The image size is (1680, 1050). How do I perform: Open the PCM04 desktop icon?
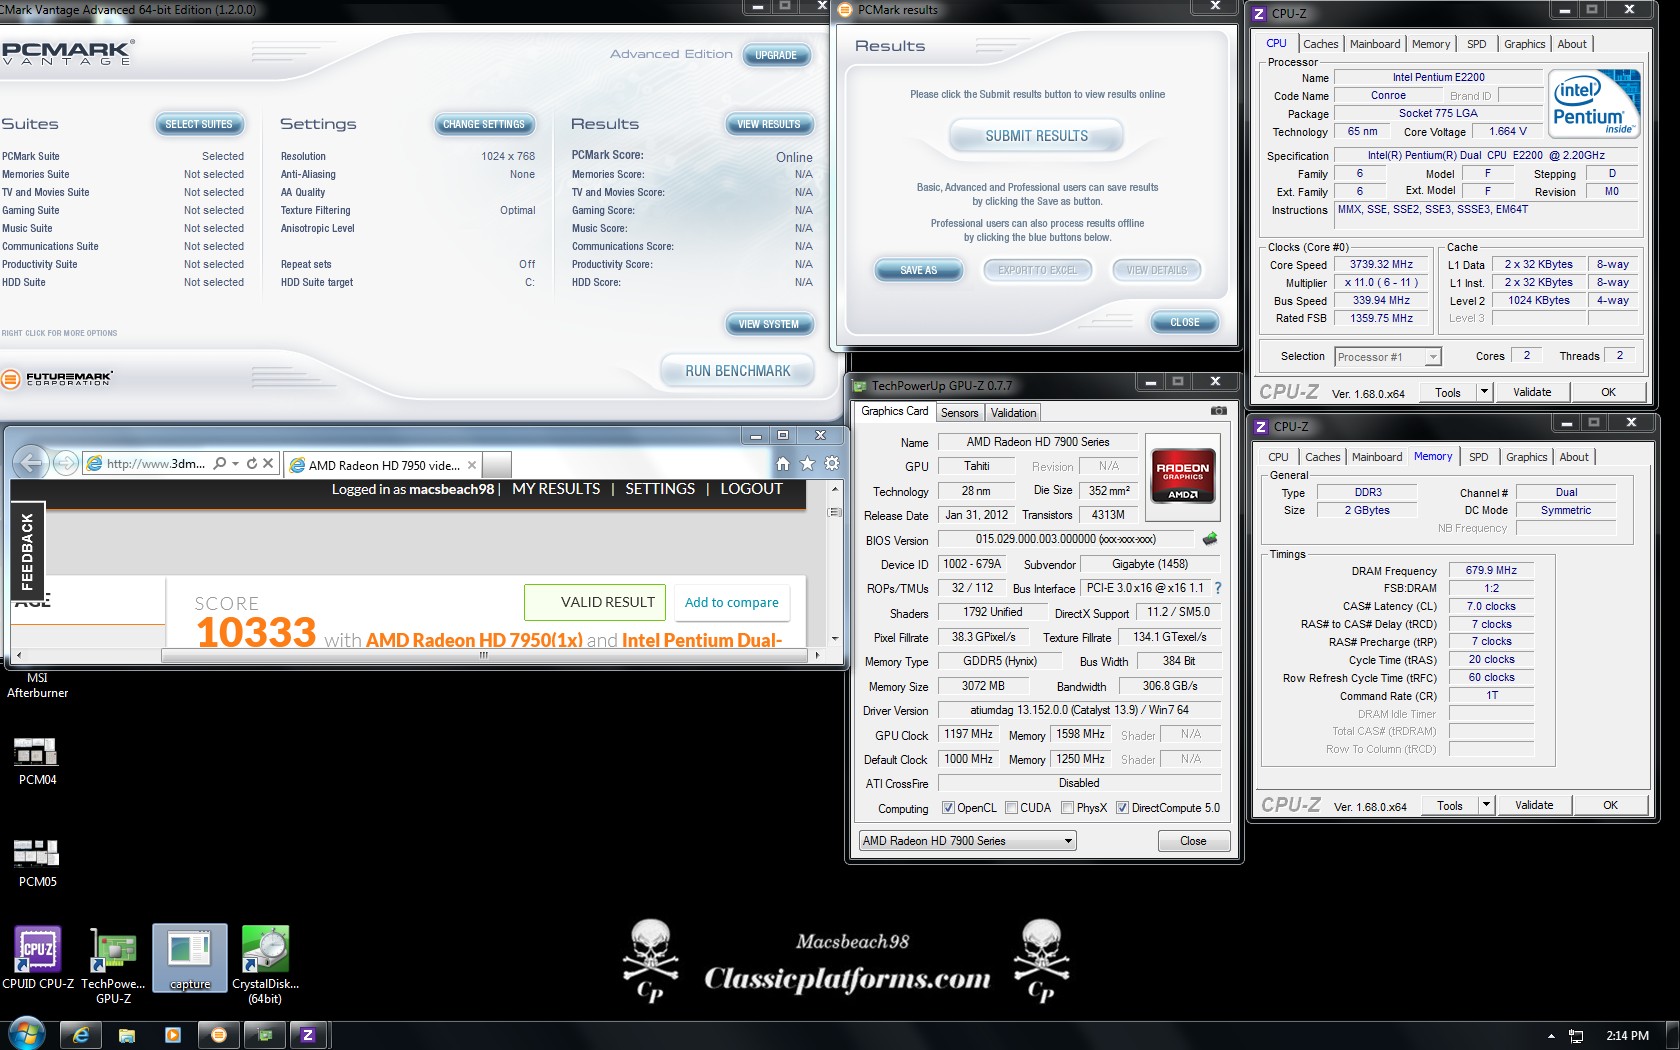[x=37, y=760]
